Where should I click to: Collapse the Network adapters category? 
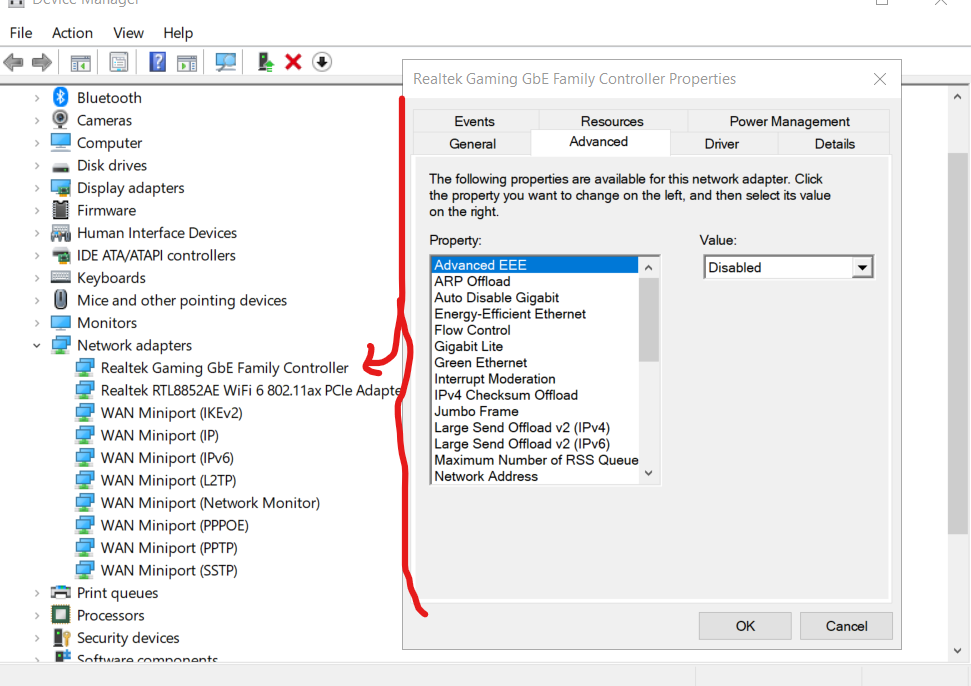click(x=37, y=345)
